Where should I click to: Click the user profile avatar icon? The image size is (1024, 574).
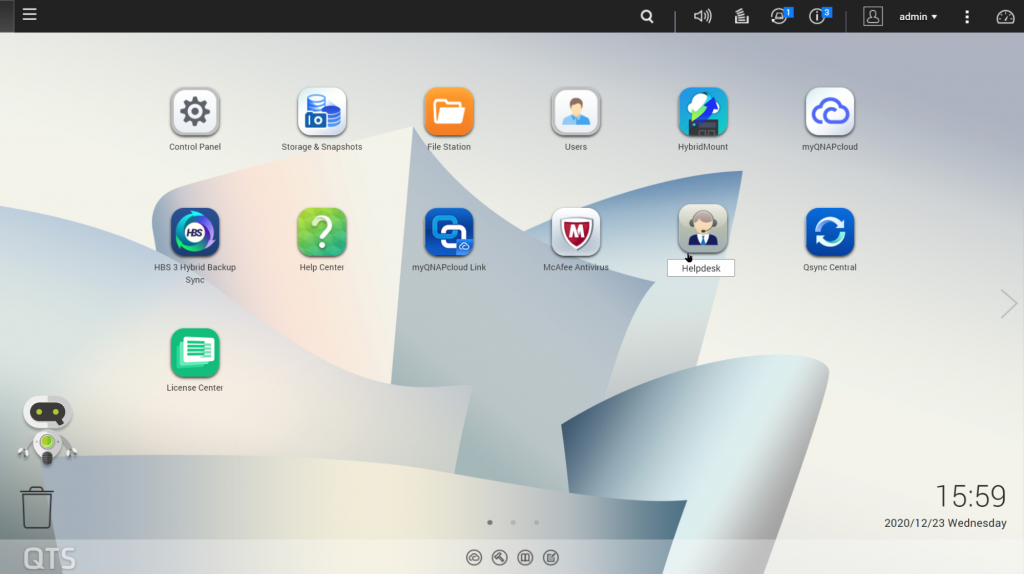pyautogui.click(x=872, y=16)
